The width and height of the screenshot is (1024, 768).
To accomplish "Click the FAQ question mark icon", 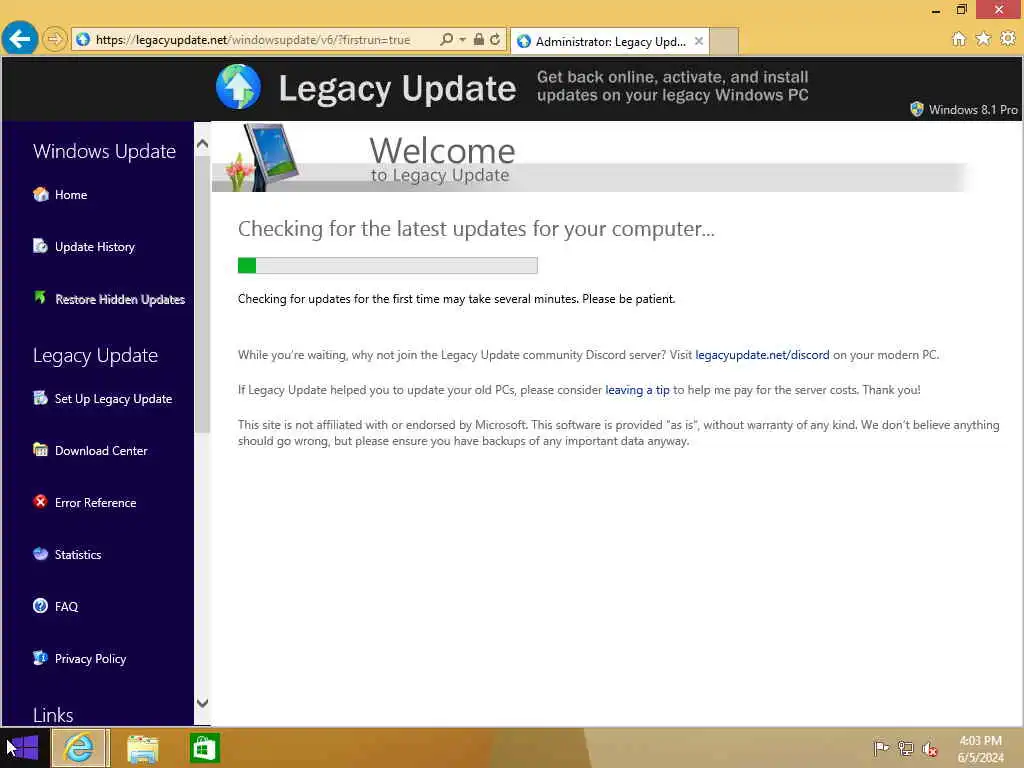I will (40, 605).
